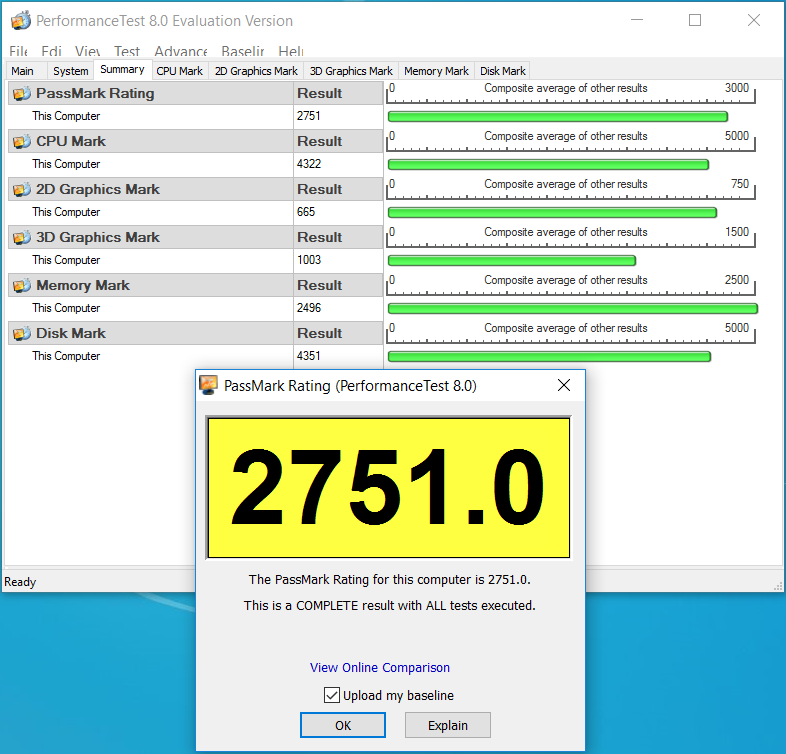Switch to the System tab
786x754 pixels.
[71, 71]
